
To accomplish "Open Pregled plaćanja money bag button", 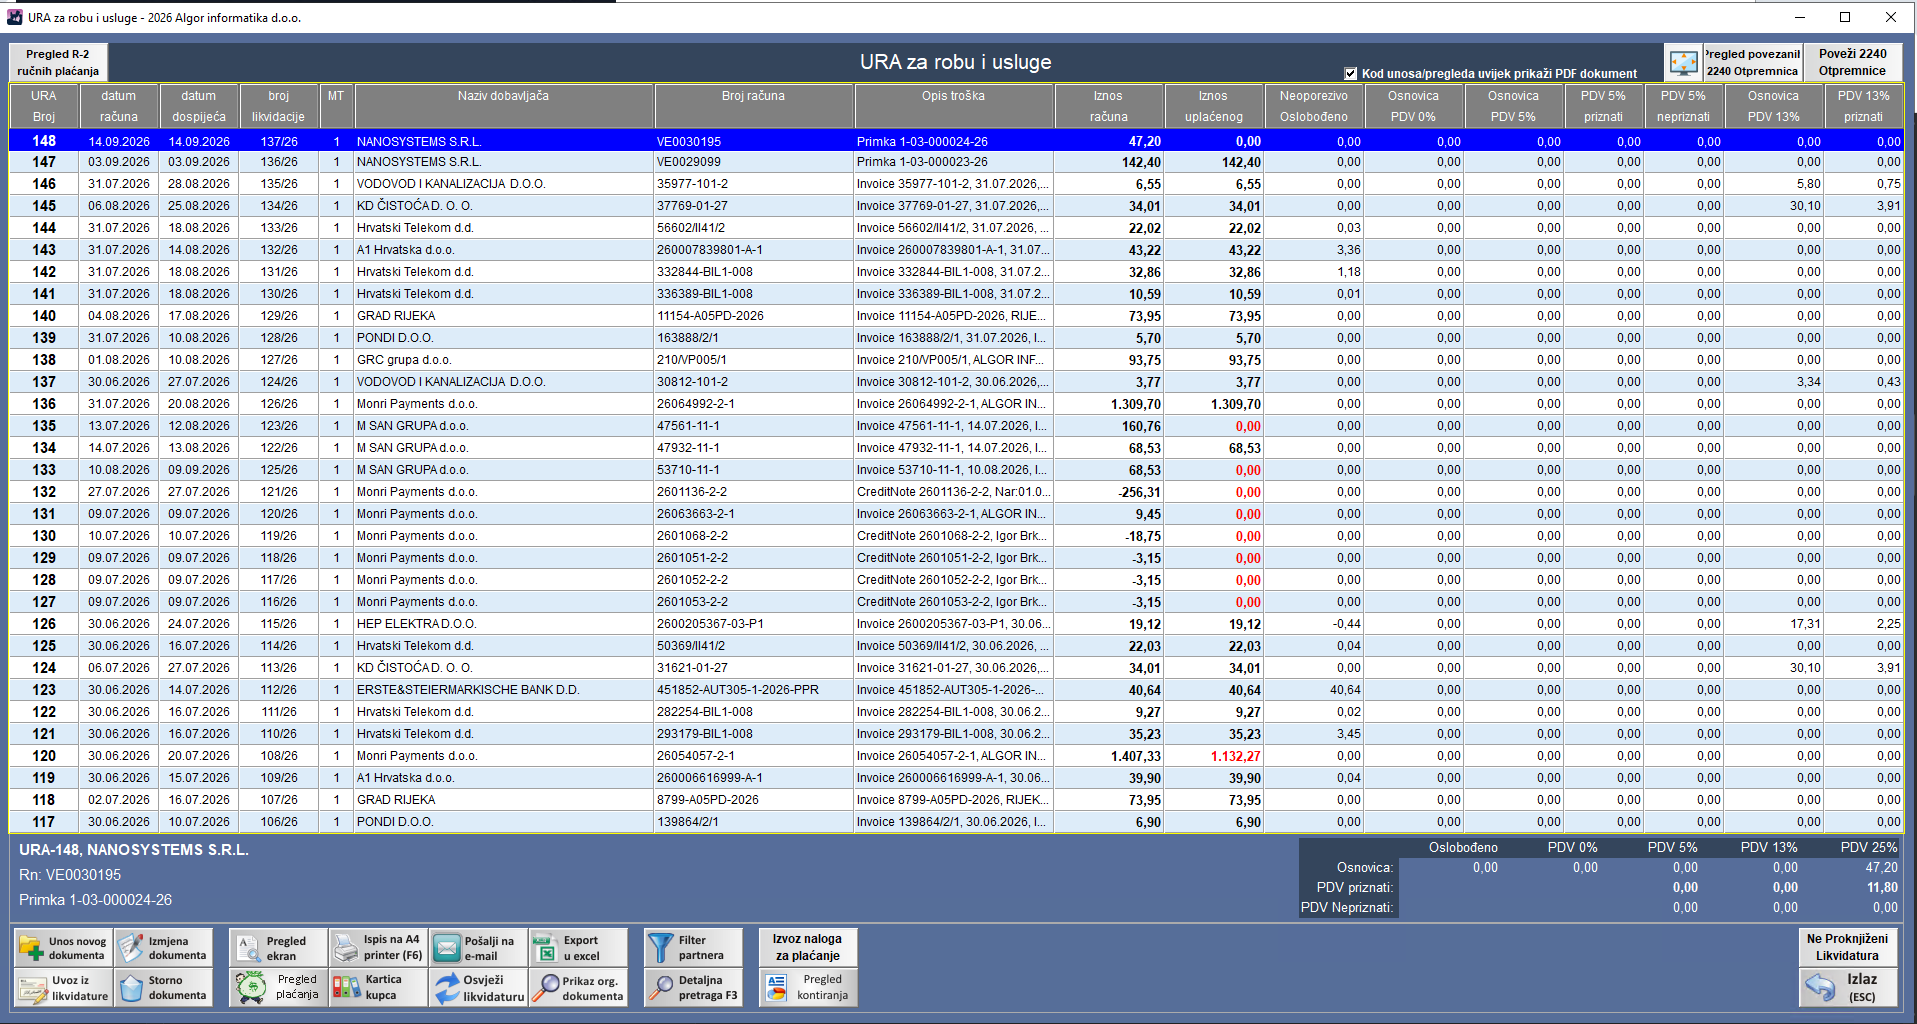I will pyautogui.click(x=278, y=987).
